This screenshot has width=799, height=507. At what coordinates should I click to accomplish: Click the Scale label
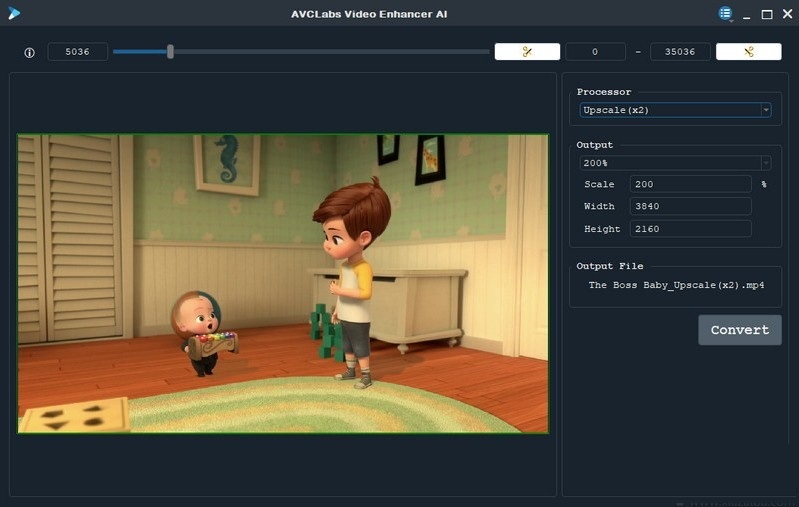tap(599, 184)
